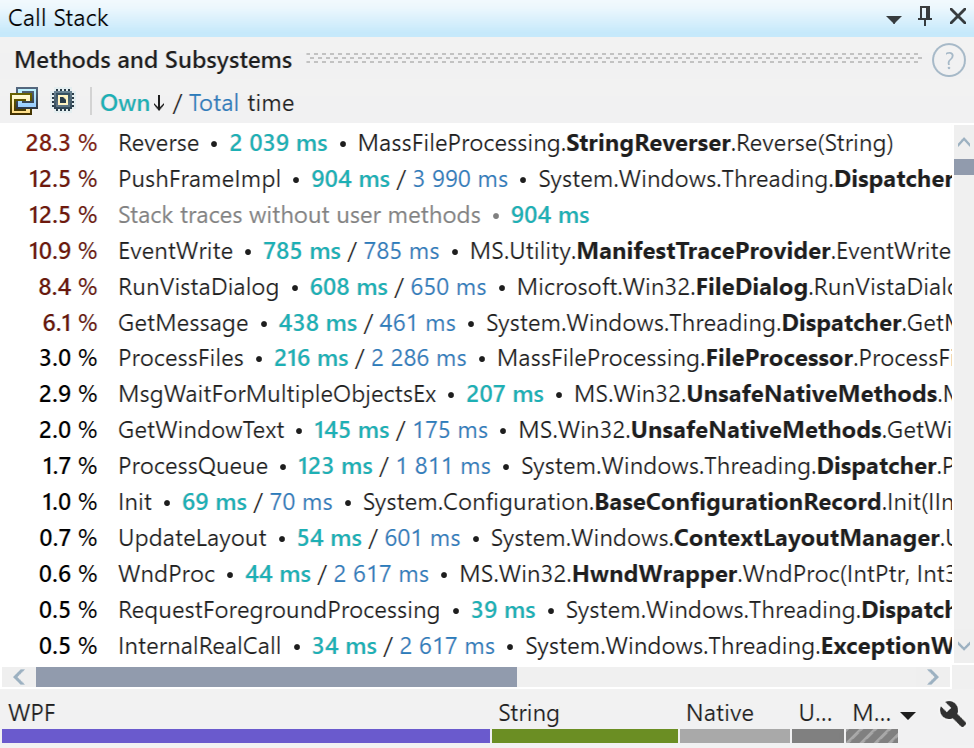This screenshot has height=748, width=974.
Task: Expand the subsystems dropdown arrow near the wrench
Action: [x=908, y=715]
